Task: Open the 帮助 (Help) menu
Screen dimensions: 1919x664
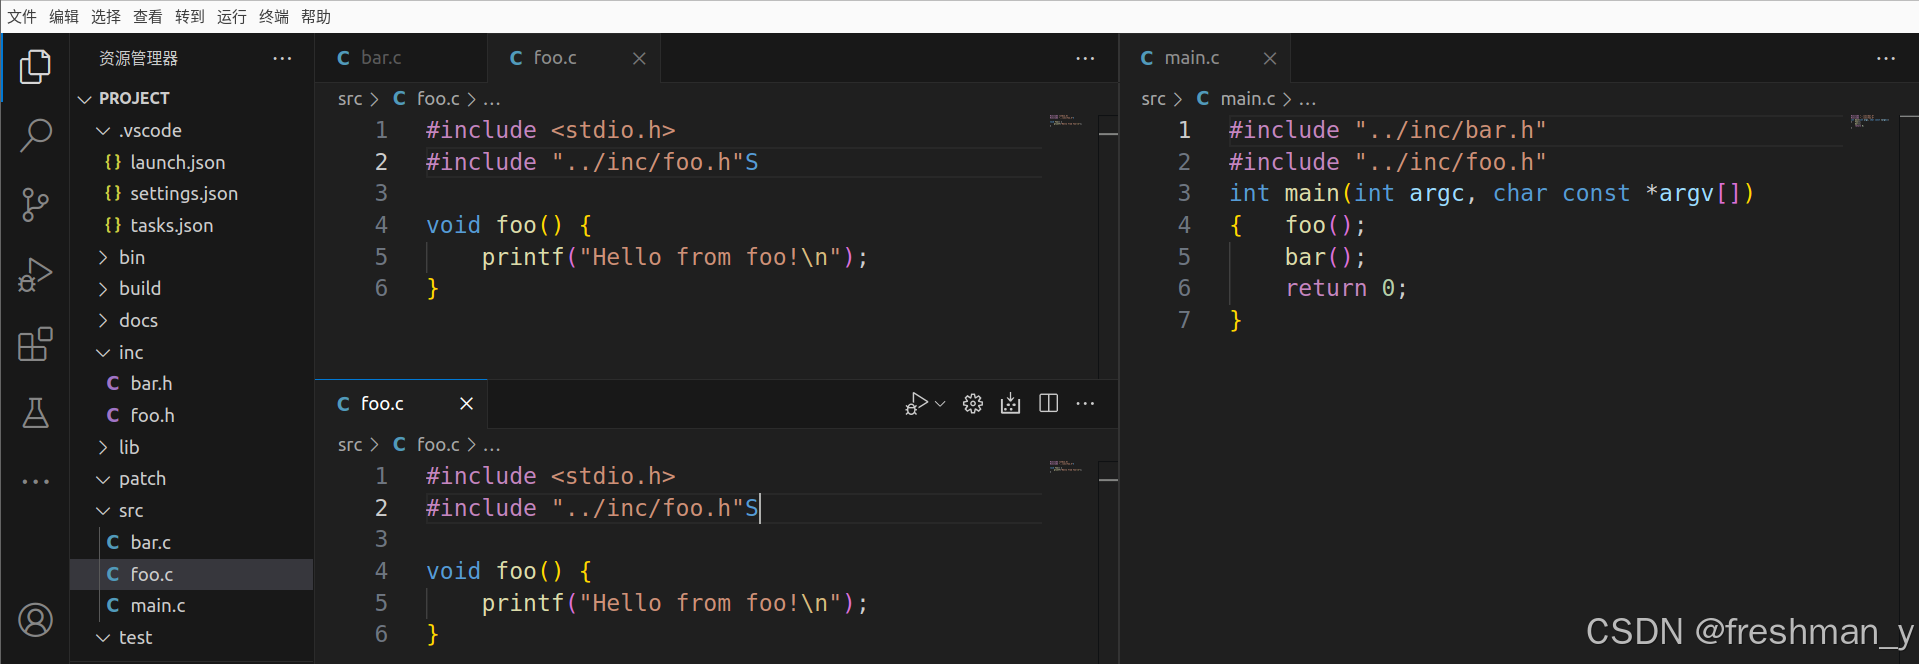Action: pyautogui.click(x=316, y=16)
